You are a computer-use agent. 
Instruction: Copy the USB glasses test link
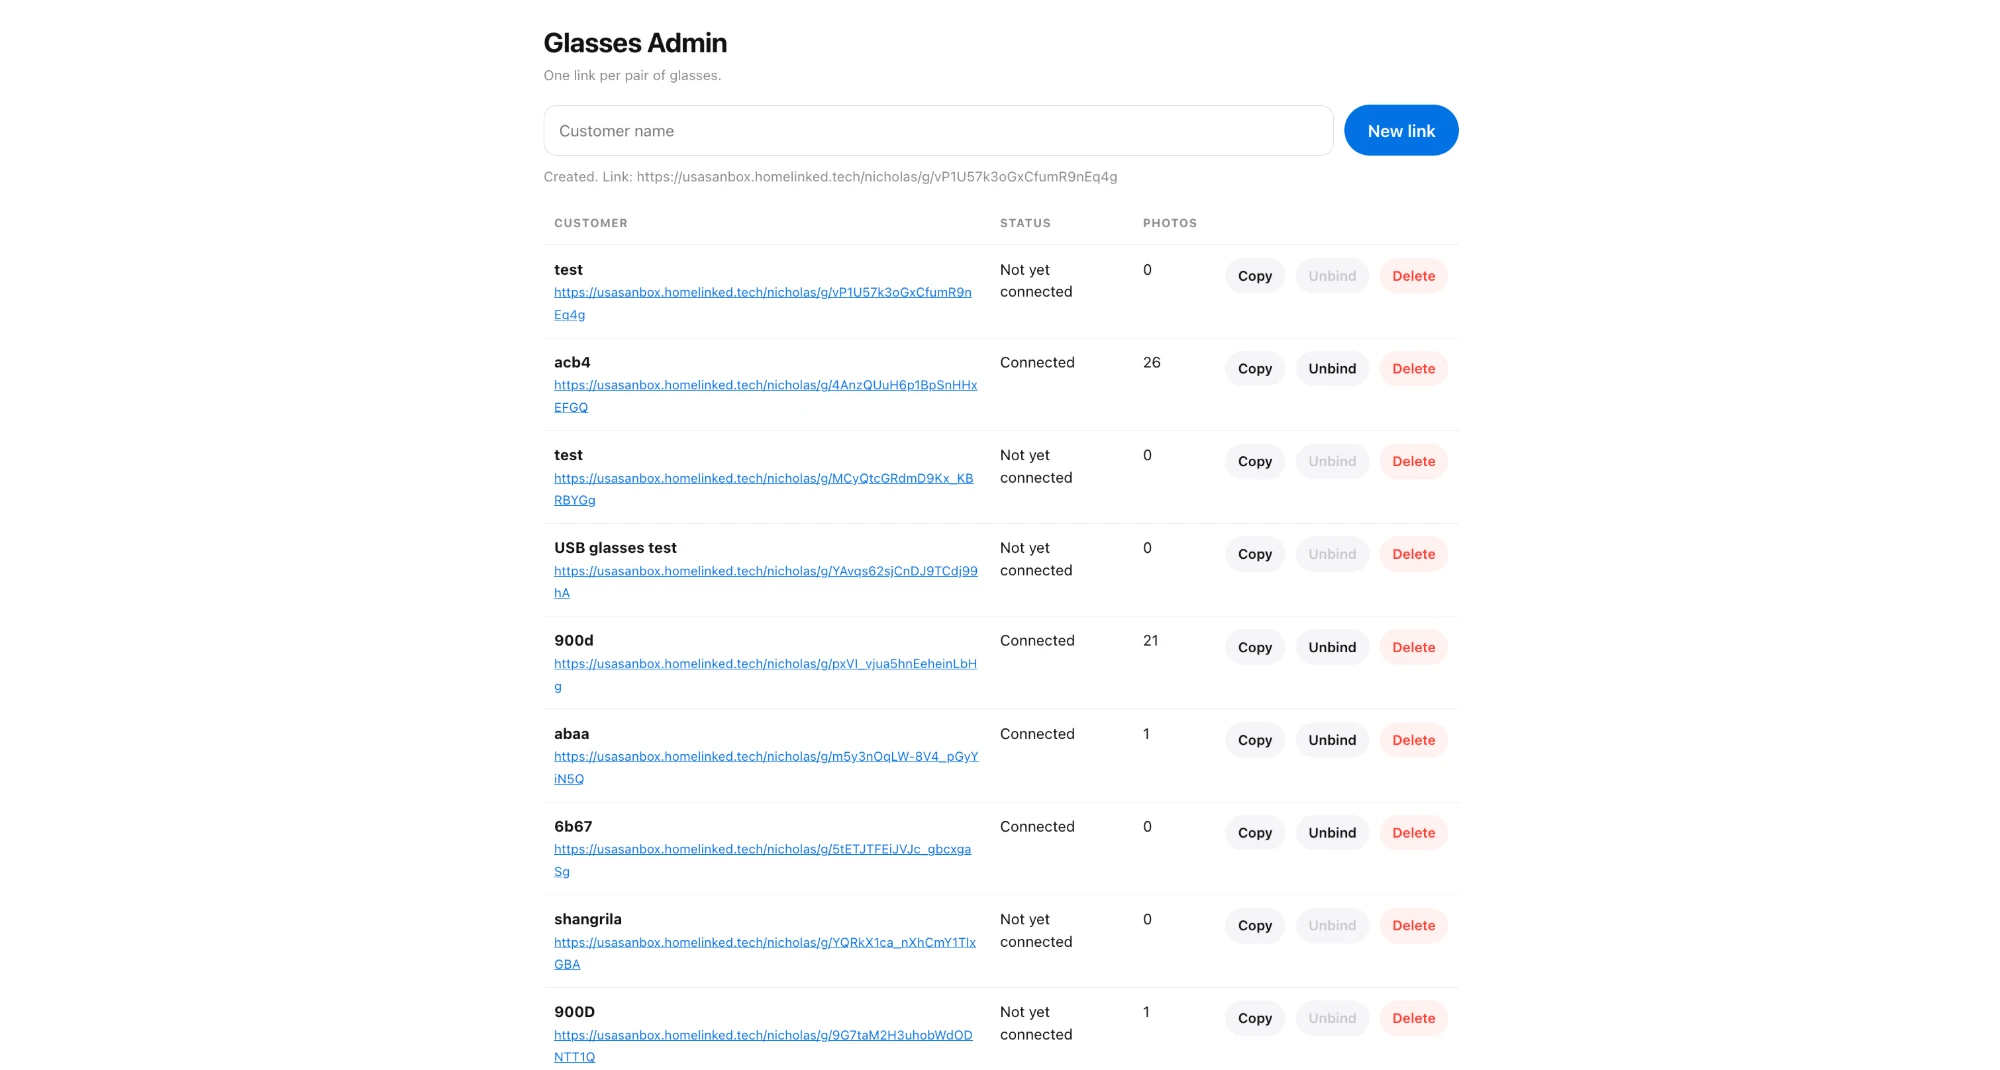[1254, 554]
